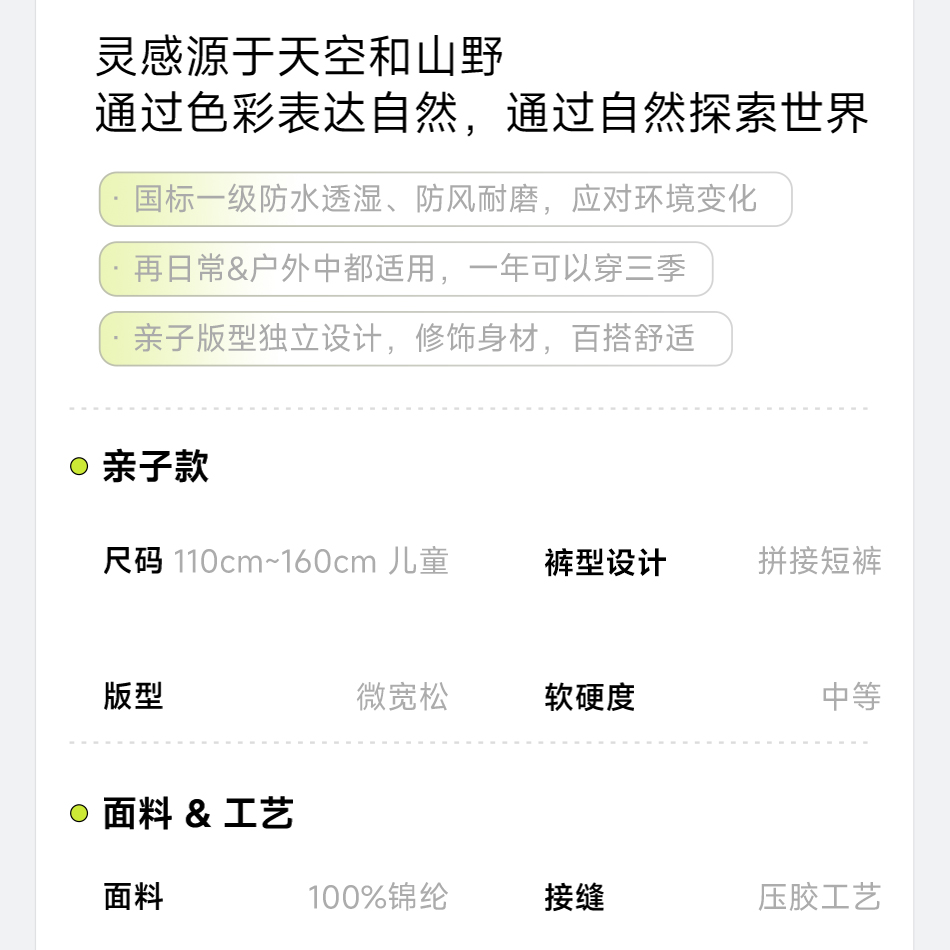
Task: Click the 中等 softness value
Action: click(851, 696)
